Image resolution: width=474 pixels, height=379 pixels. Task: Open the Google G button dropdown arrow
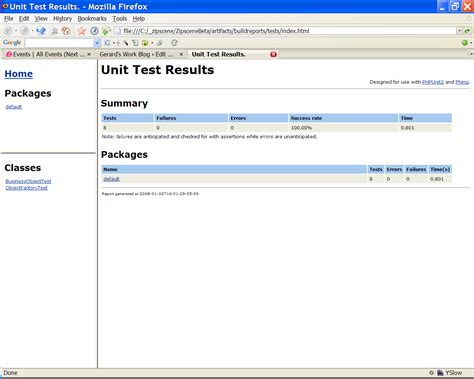click(x=114, y=43)
